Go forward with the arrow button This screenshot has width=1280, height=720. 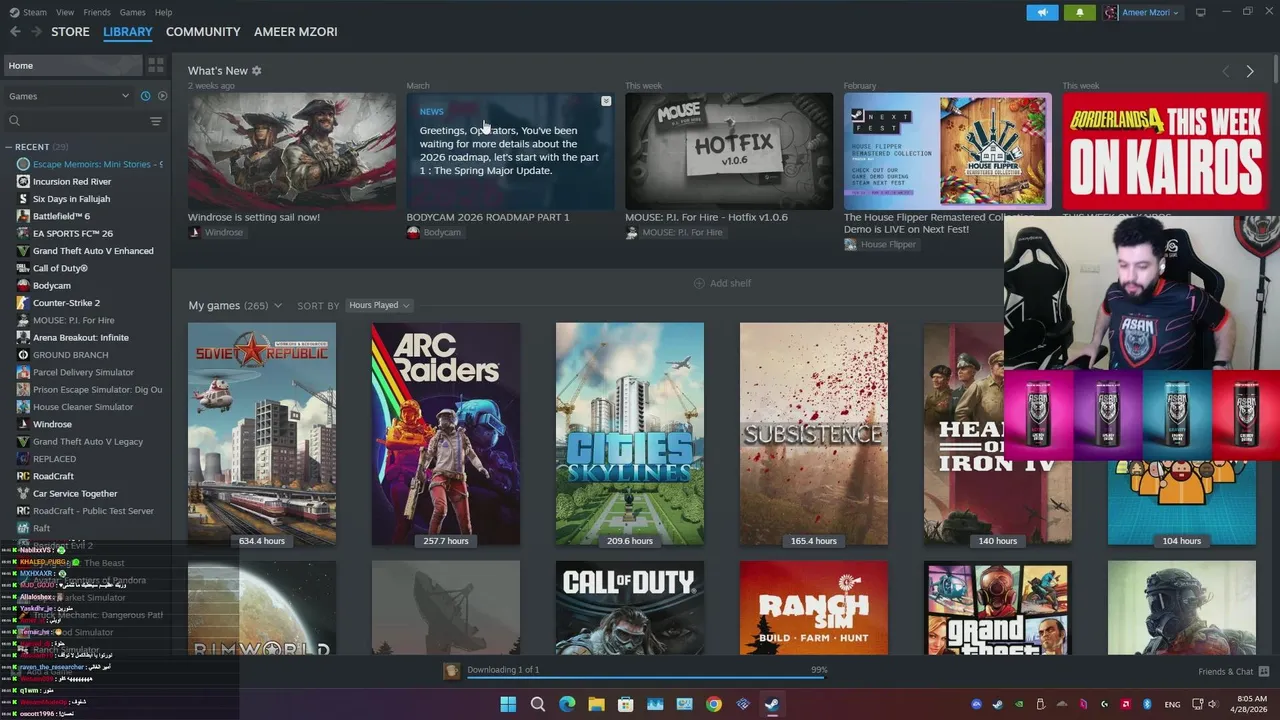click(37, 32)
